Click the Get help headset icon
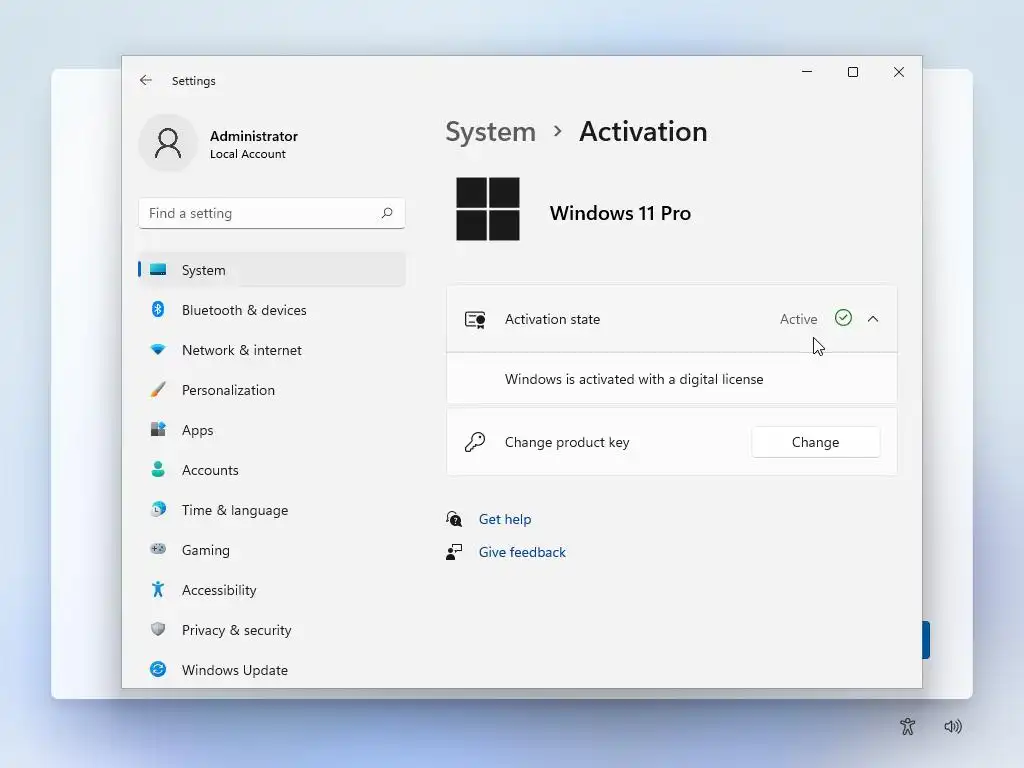This screenshot has width=1024, height=768. coord(454,519)
